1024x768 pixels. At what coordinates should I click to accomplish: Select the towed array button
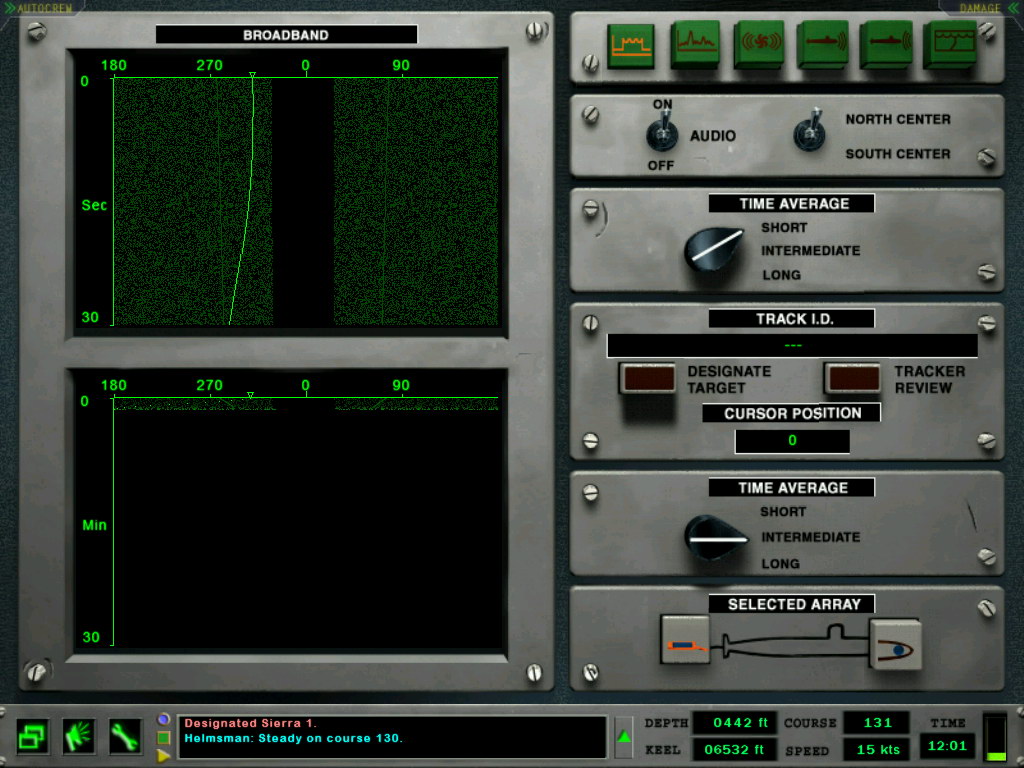click(x=684, y=639)
